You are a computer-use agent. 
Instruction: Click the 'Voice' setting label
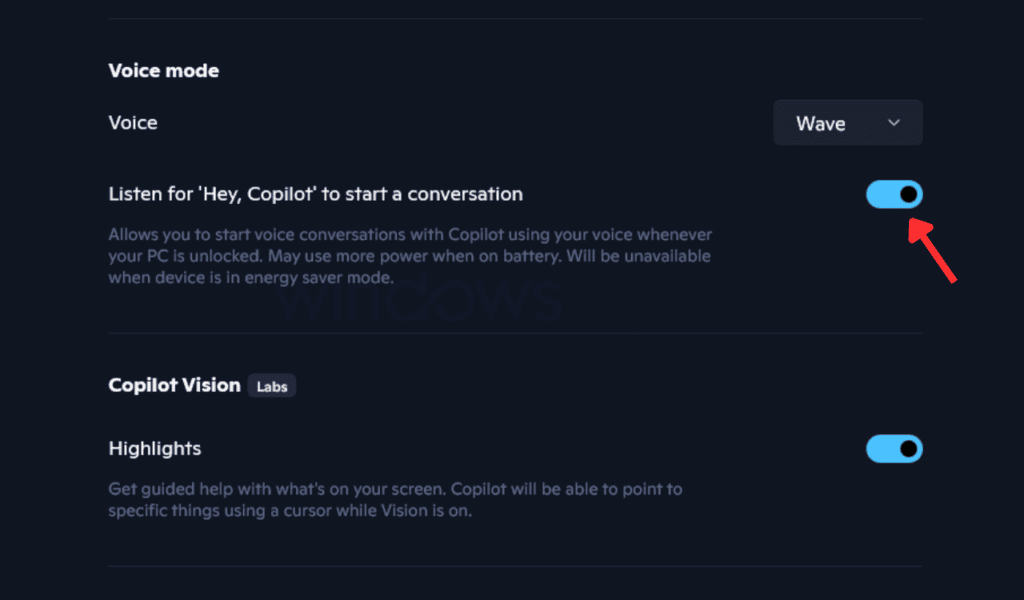pos(133,123)
